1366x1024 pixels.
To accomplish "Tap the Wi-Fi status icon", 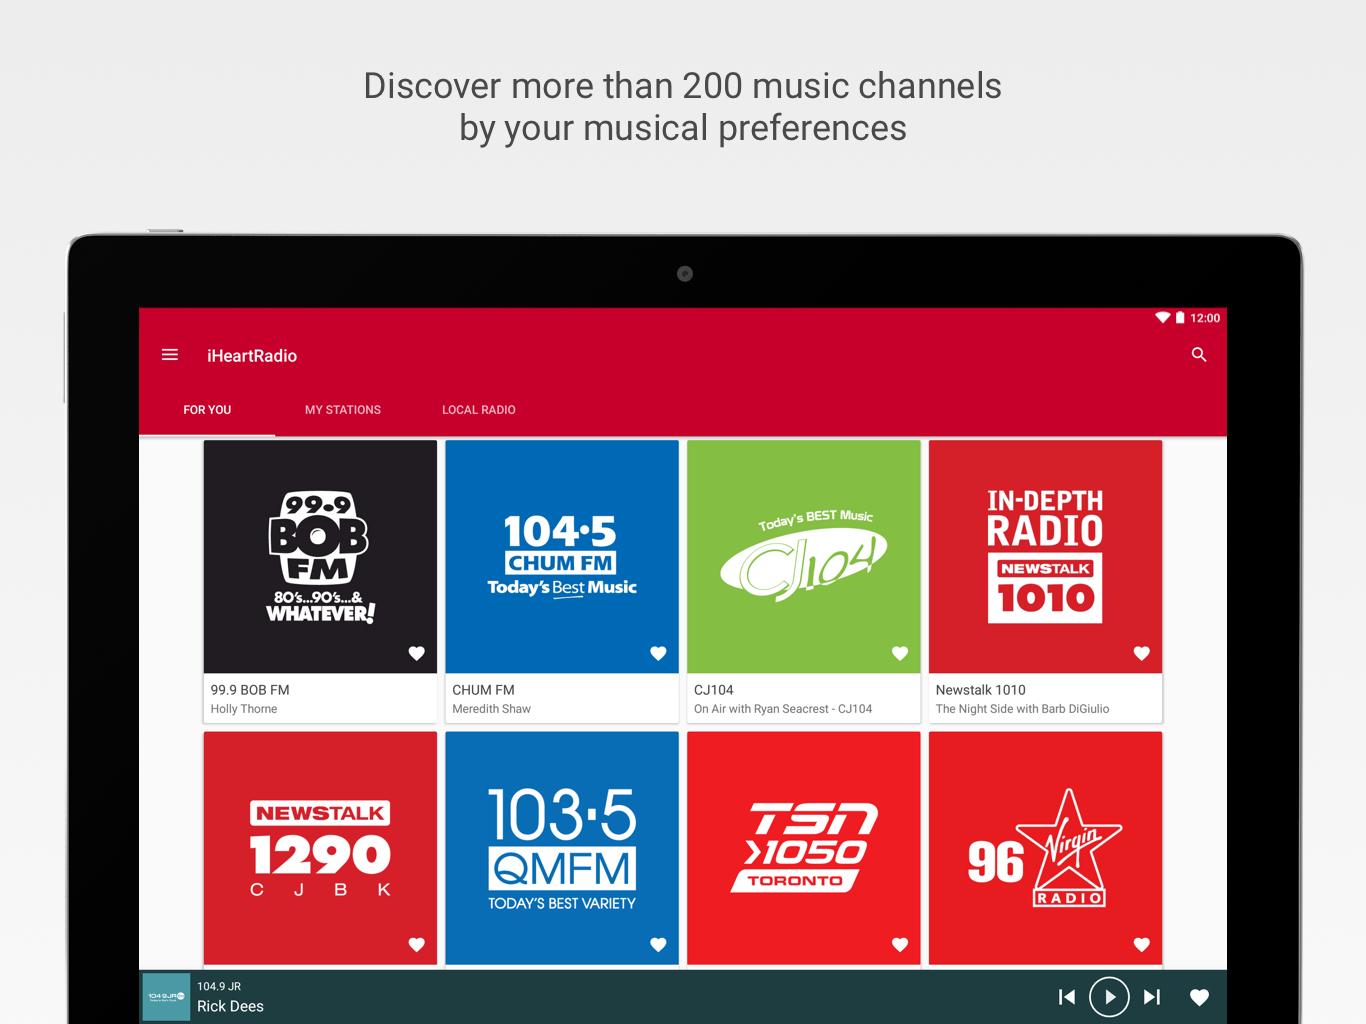I will coord(1162,318).
